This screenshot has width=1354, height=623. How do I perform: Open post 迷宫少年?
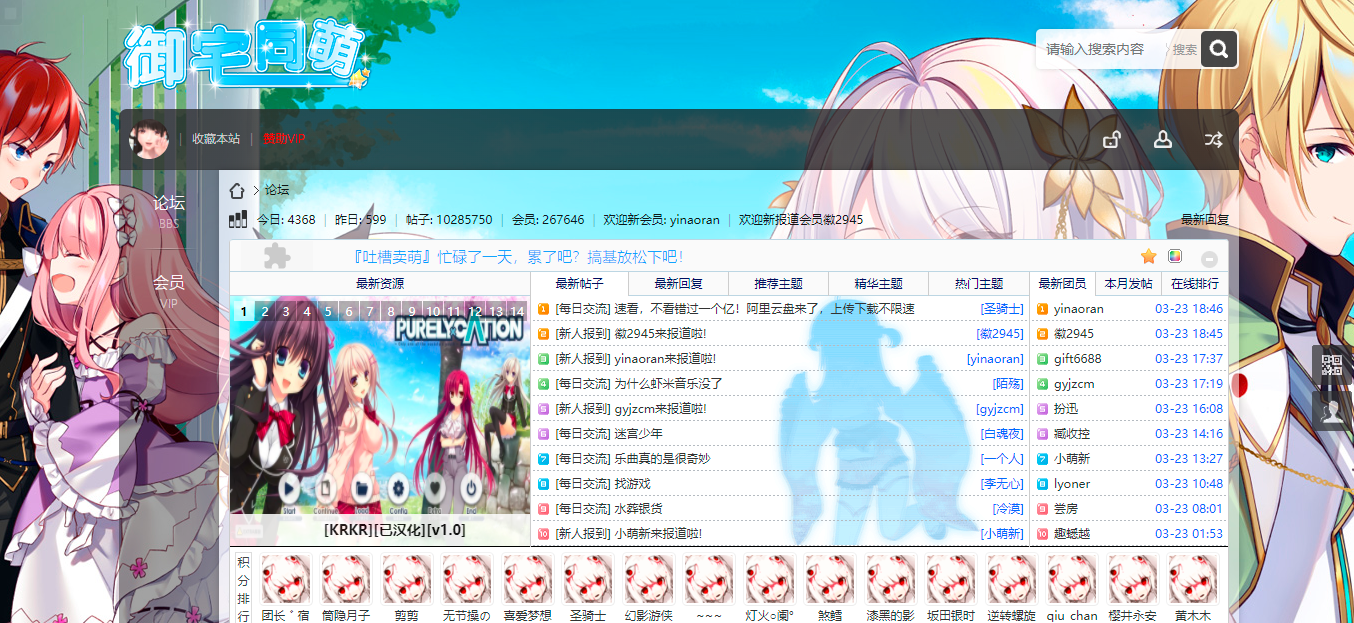638,434
